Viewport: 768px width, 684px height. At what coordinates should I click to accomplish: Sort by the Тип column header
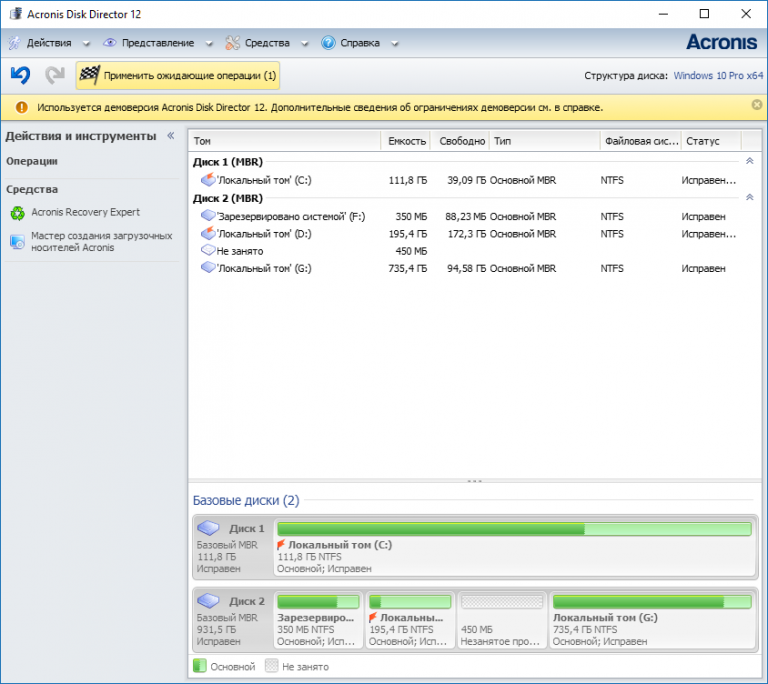(x=545, y=141)
